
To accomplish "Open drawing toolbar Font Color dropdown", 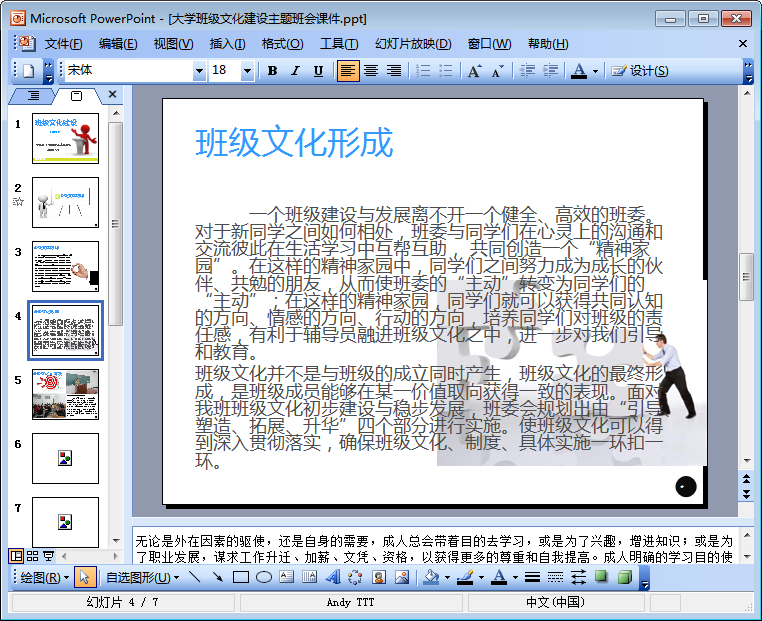I will pyautogui.click(x=515, y=578).
